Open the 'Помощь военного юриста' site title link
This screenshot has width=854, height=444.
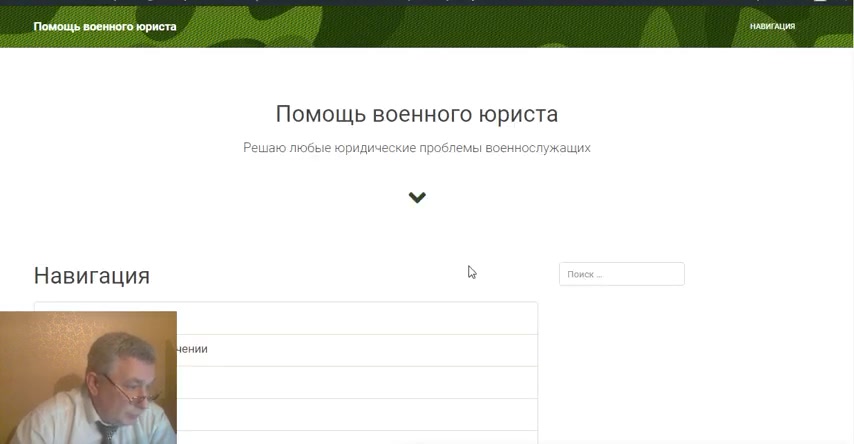(105, 27)
